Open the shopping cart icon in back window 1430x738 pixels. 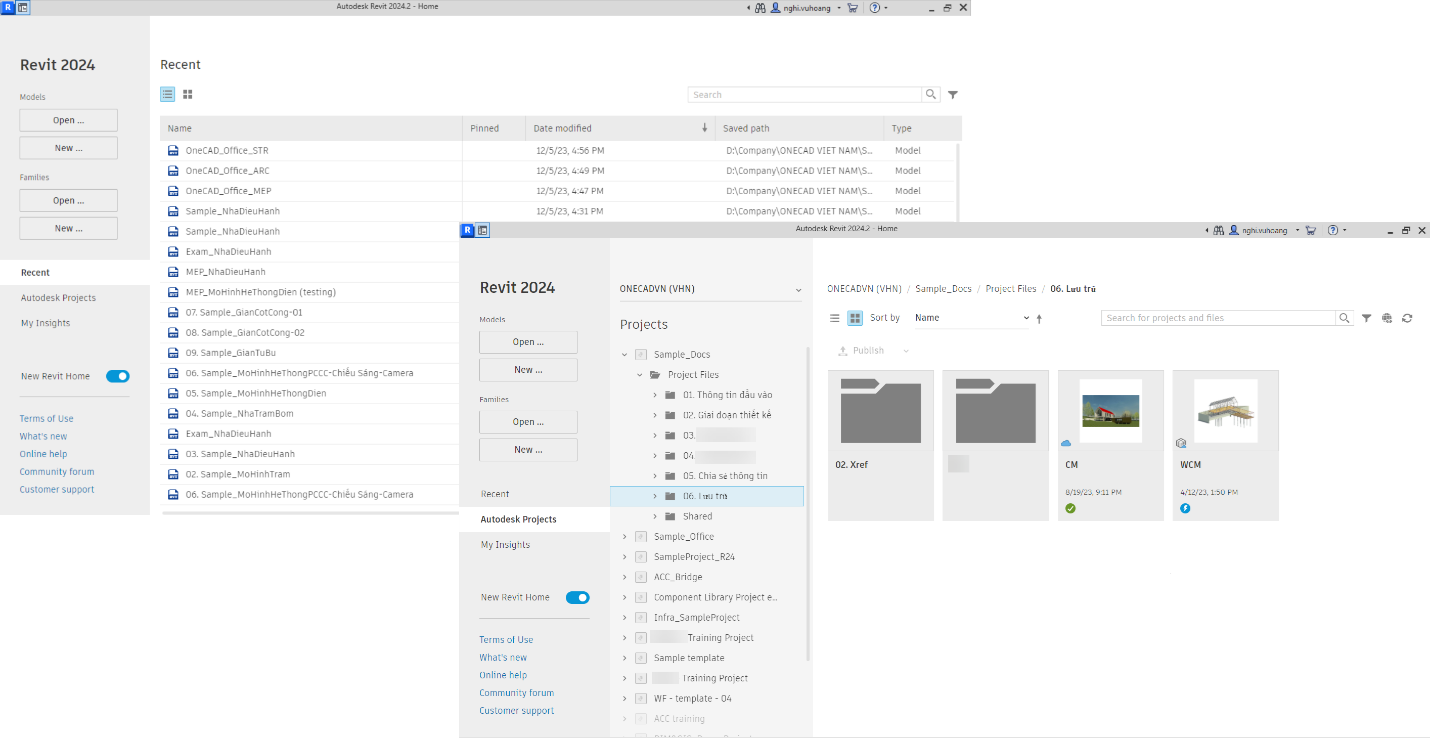(x=852, y=7)
